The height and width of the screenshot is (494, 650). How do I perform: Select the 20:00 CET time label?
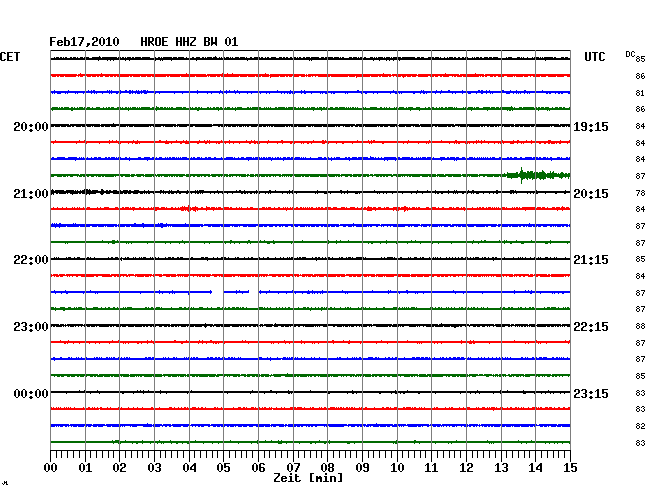tap(31, 126)
